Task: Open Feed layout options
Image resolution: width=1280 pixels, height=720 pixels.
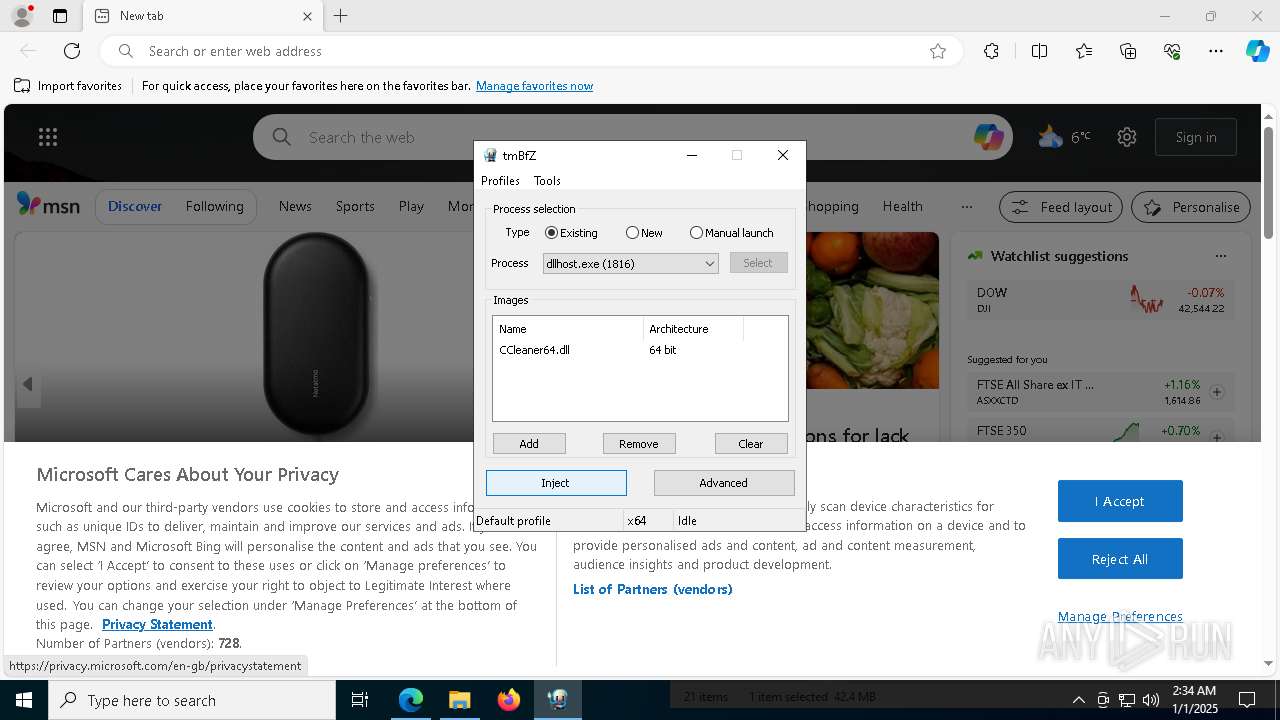Action: pos(1061,207)
